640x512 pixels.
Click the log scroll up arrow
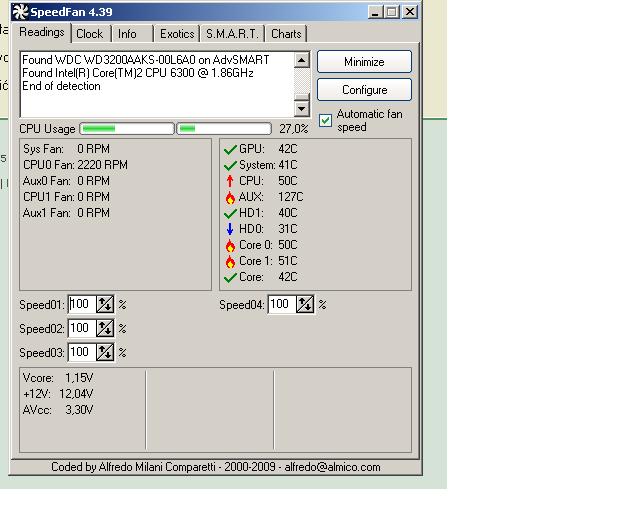pyautogui.click(x=302, y=60)
